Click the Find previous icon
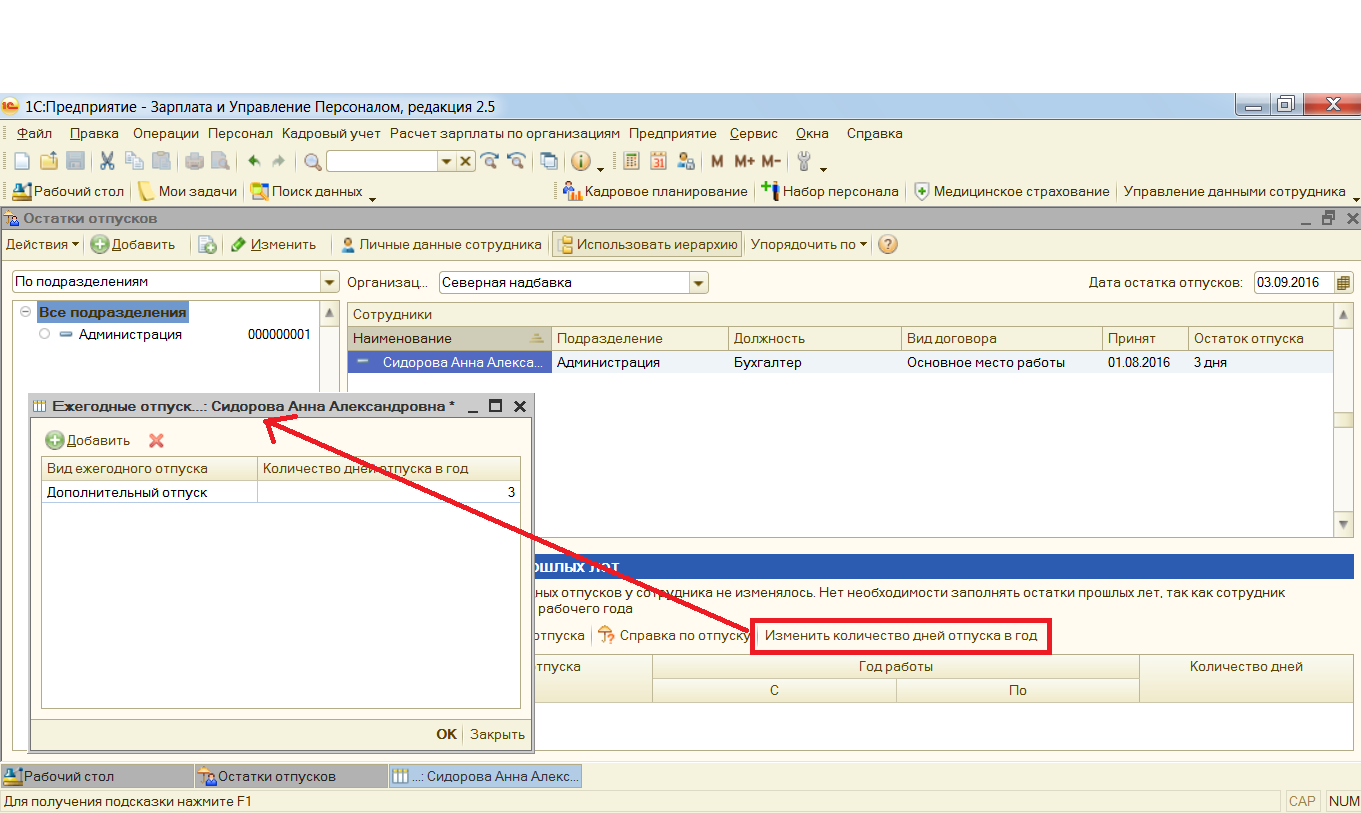 click(x=516, y=161)
